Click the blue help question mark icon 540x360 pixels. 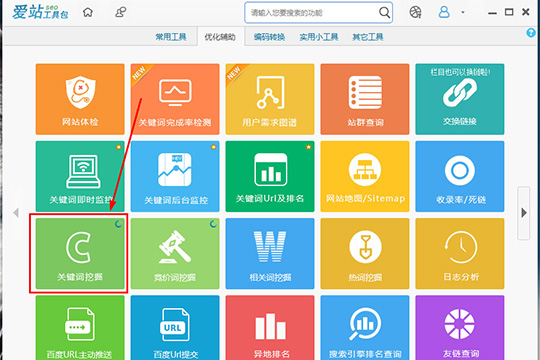pyautogui.click(x=531, y=33)
